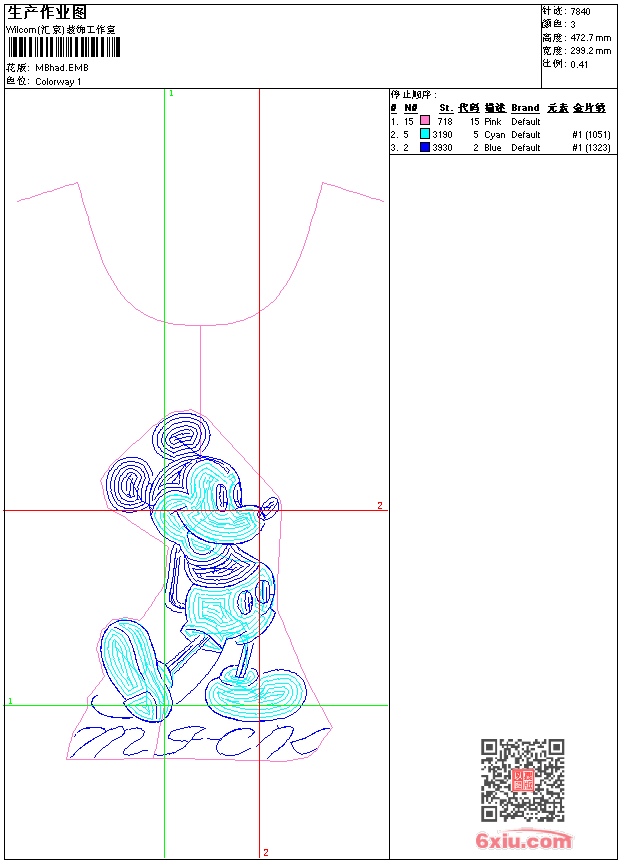Click the red guide label 2 at bottom
620x860 pixels.
click(266, 852)
